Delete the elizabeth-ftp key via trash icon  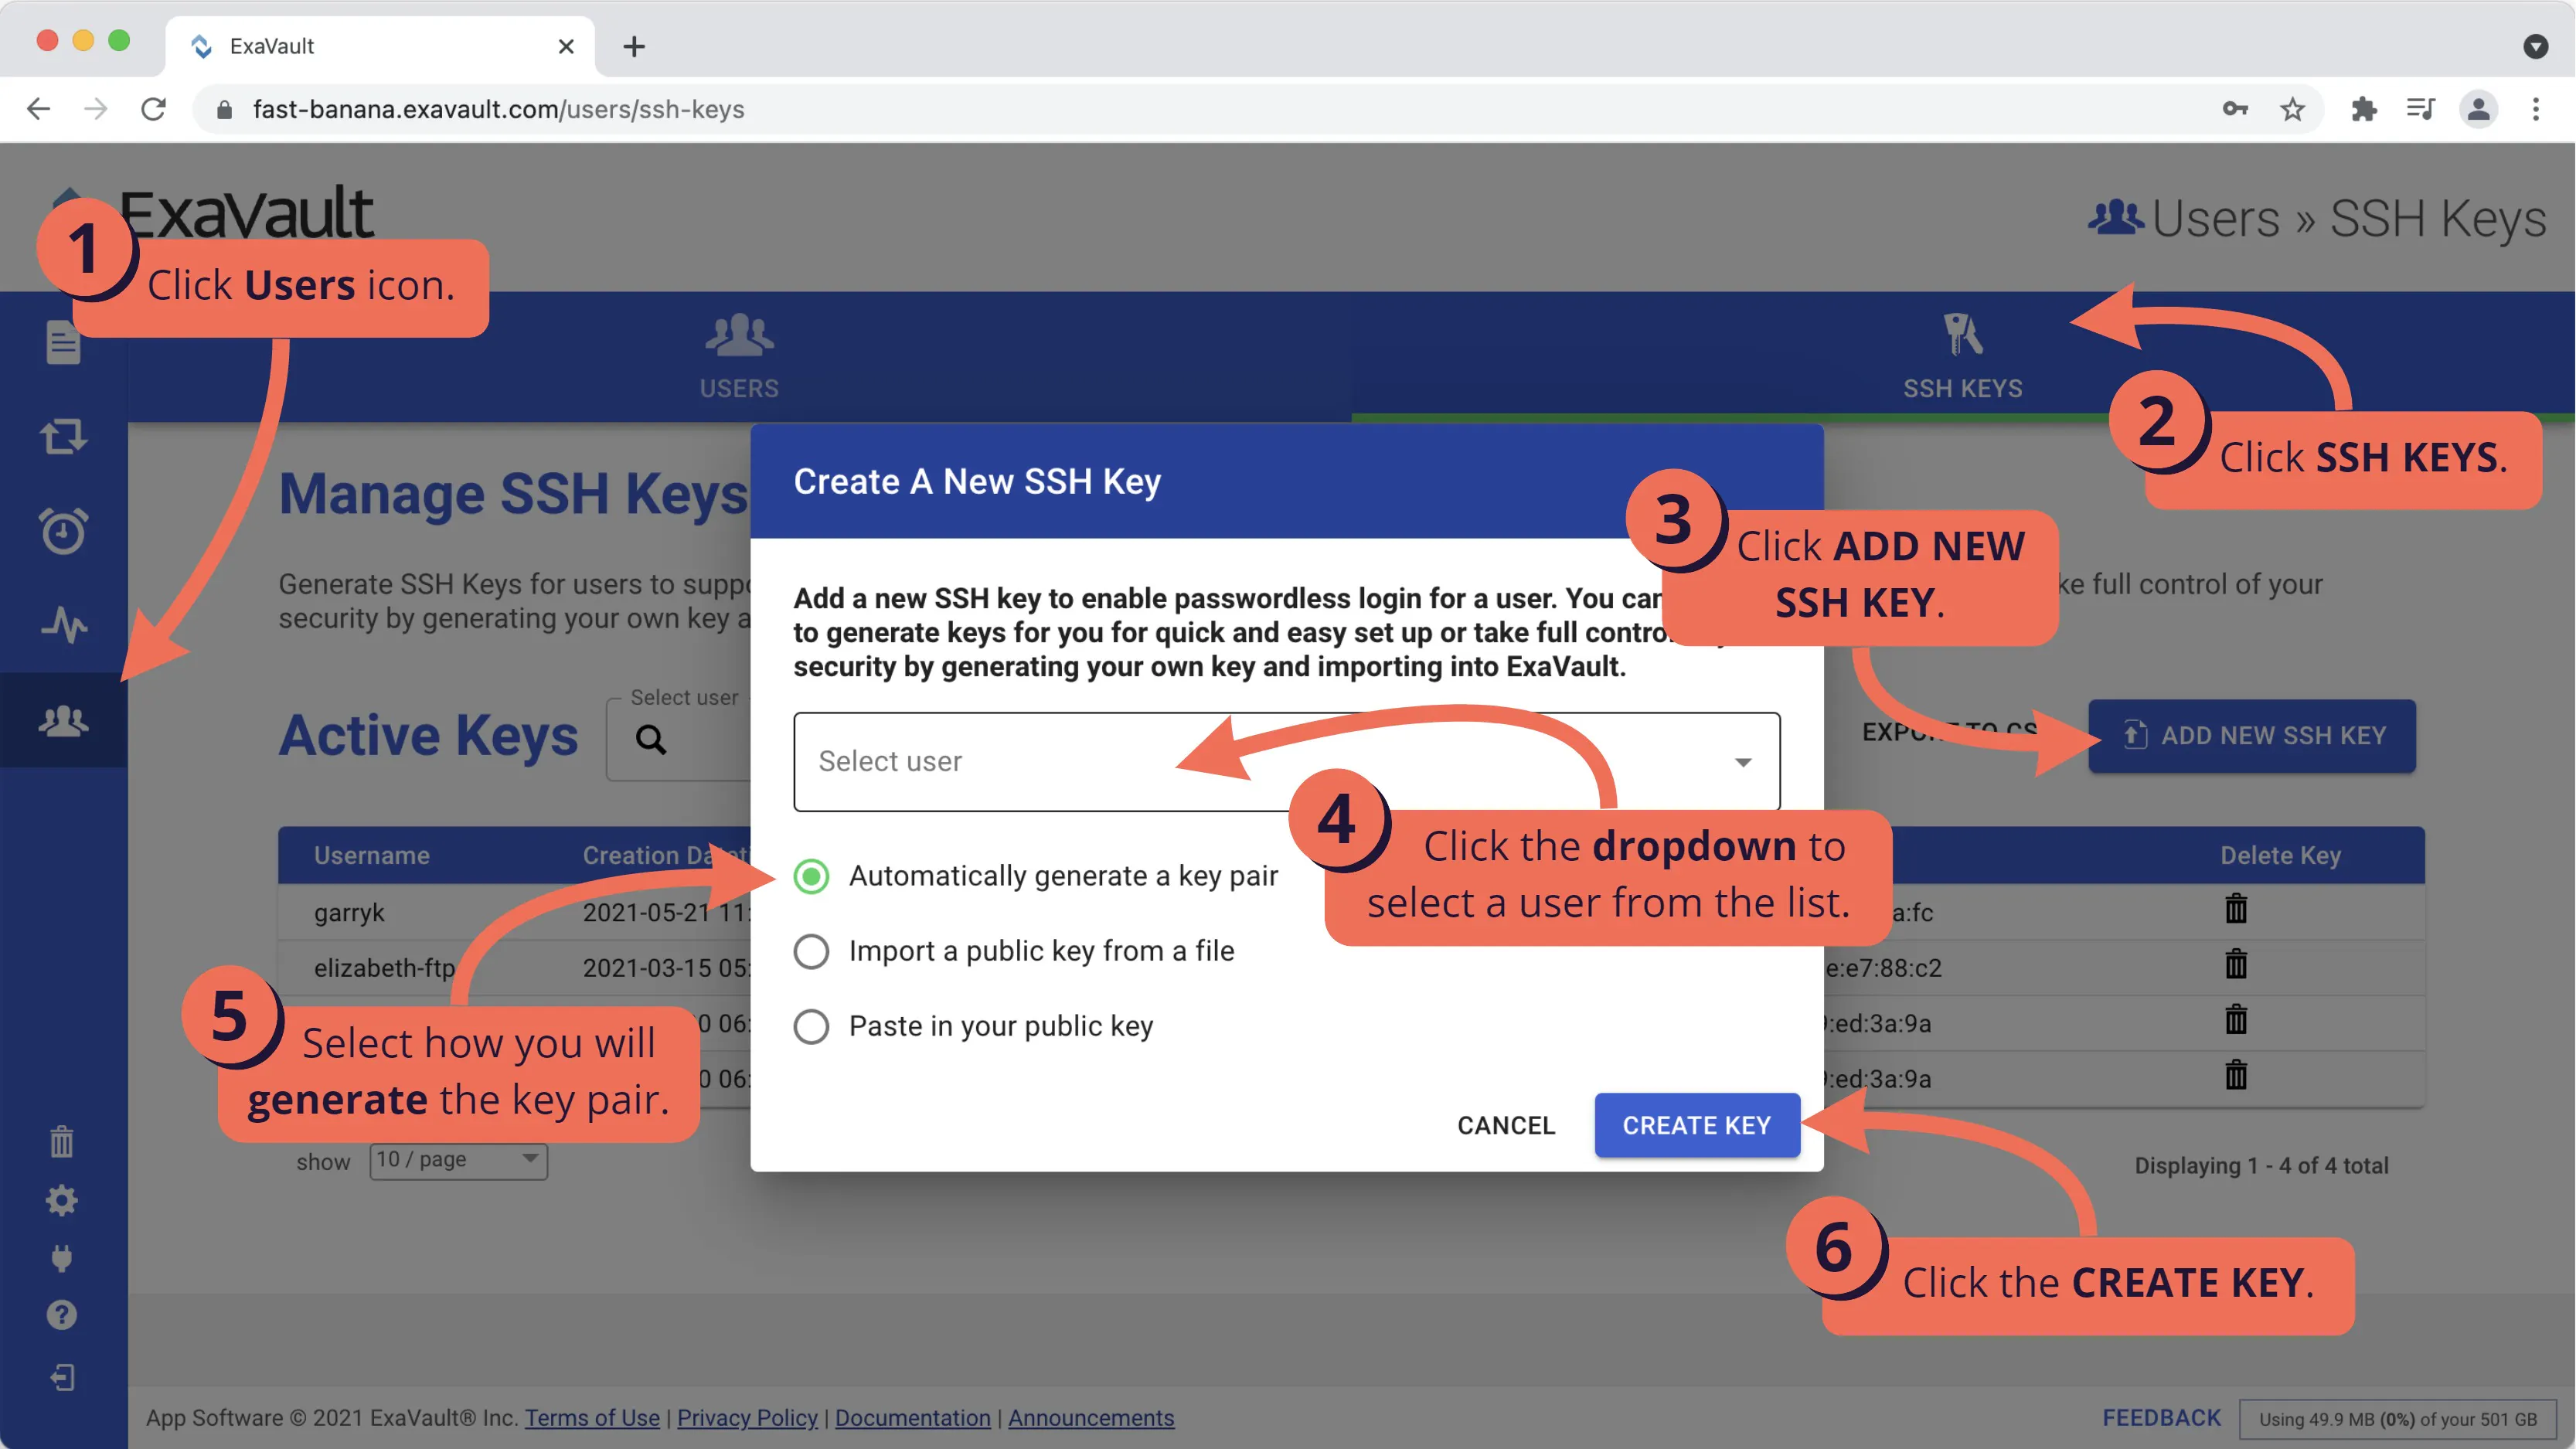(2236, 965)
